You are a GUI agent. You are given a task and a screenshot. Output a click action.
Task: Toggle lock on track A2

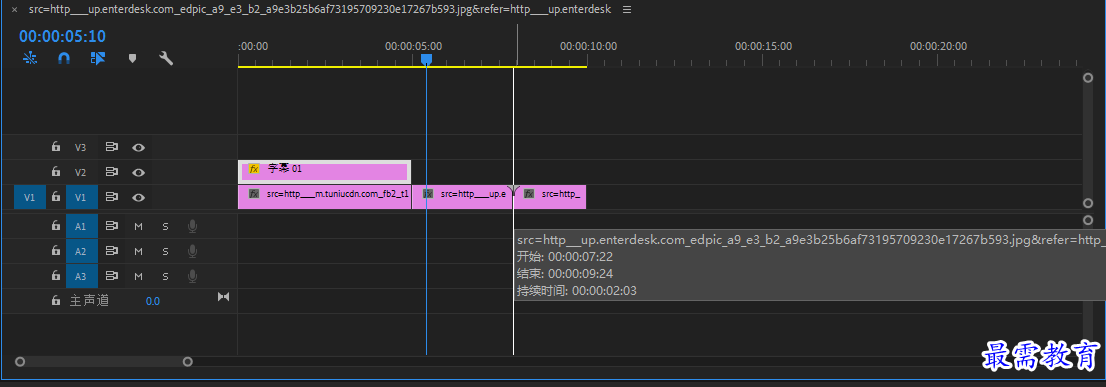pos(55,251)
